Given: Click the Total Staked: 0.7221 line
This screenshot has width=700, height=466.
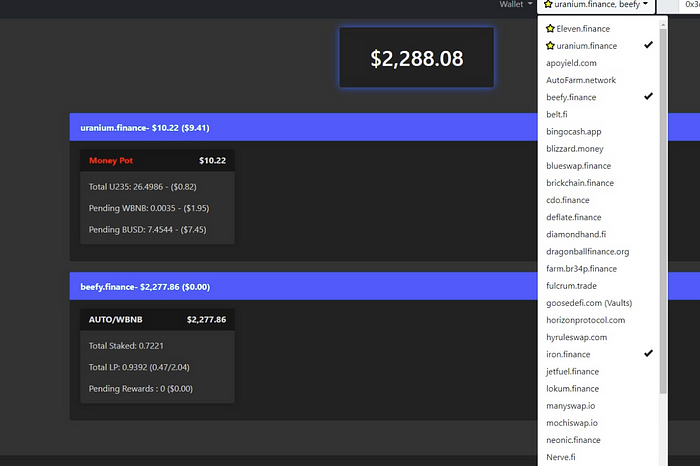Looking at the screenshot, I should click(126, 345).
